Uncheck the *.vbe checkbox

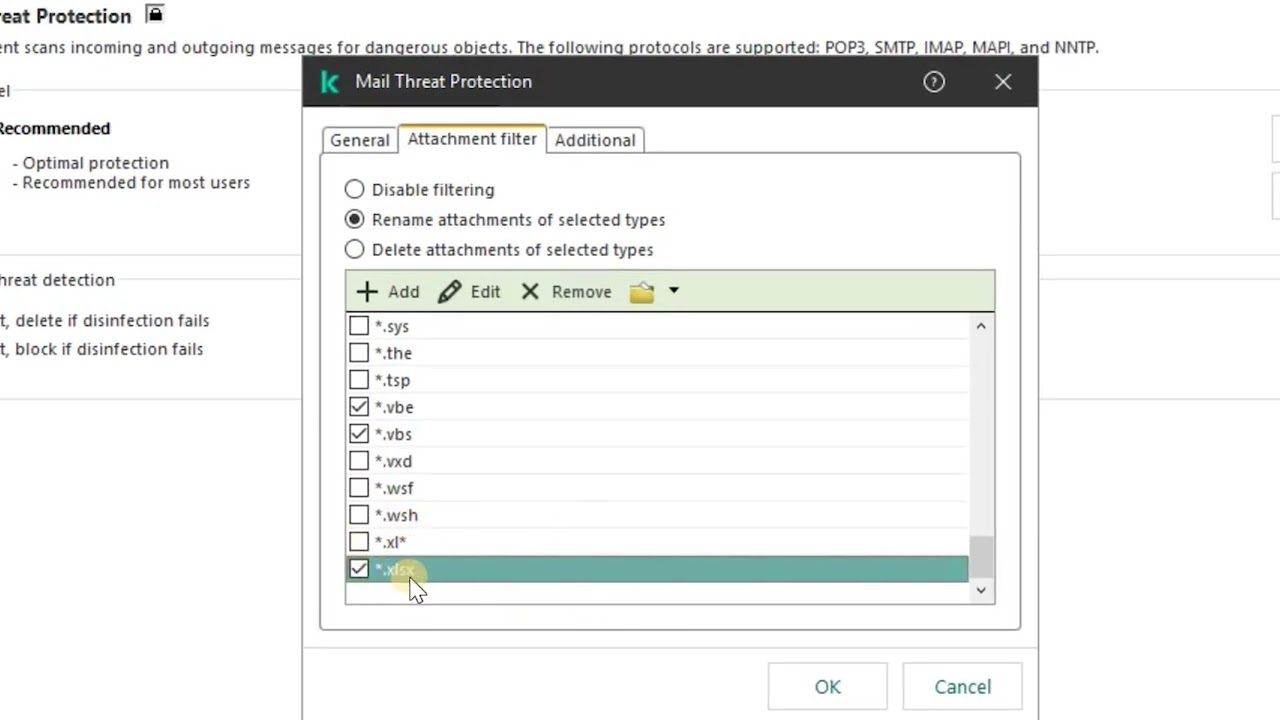tap(359, 407)
